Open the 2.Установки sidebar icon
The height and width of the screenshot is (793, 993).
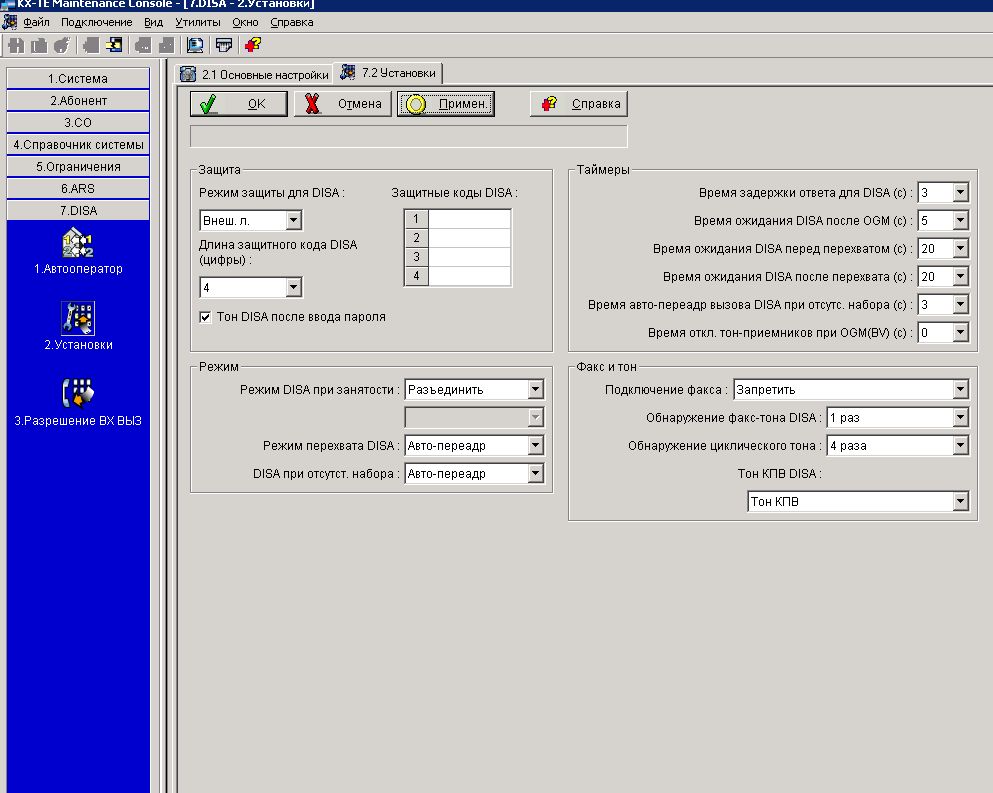[78, 326]
